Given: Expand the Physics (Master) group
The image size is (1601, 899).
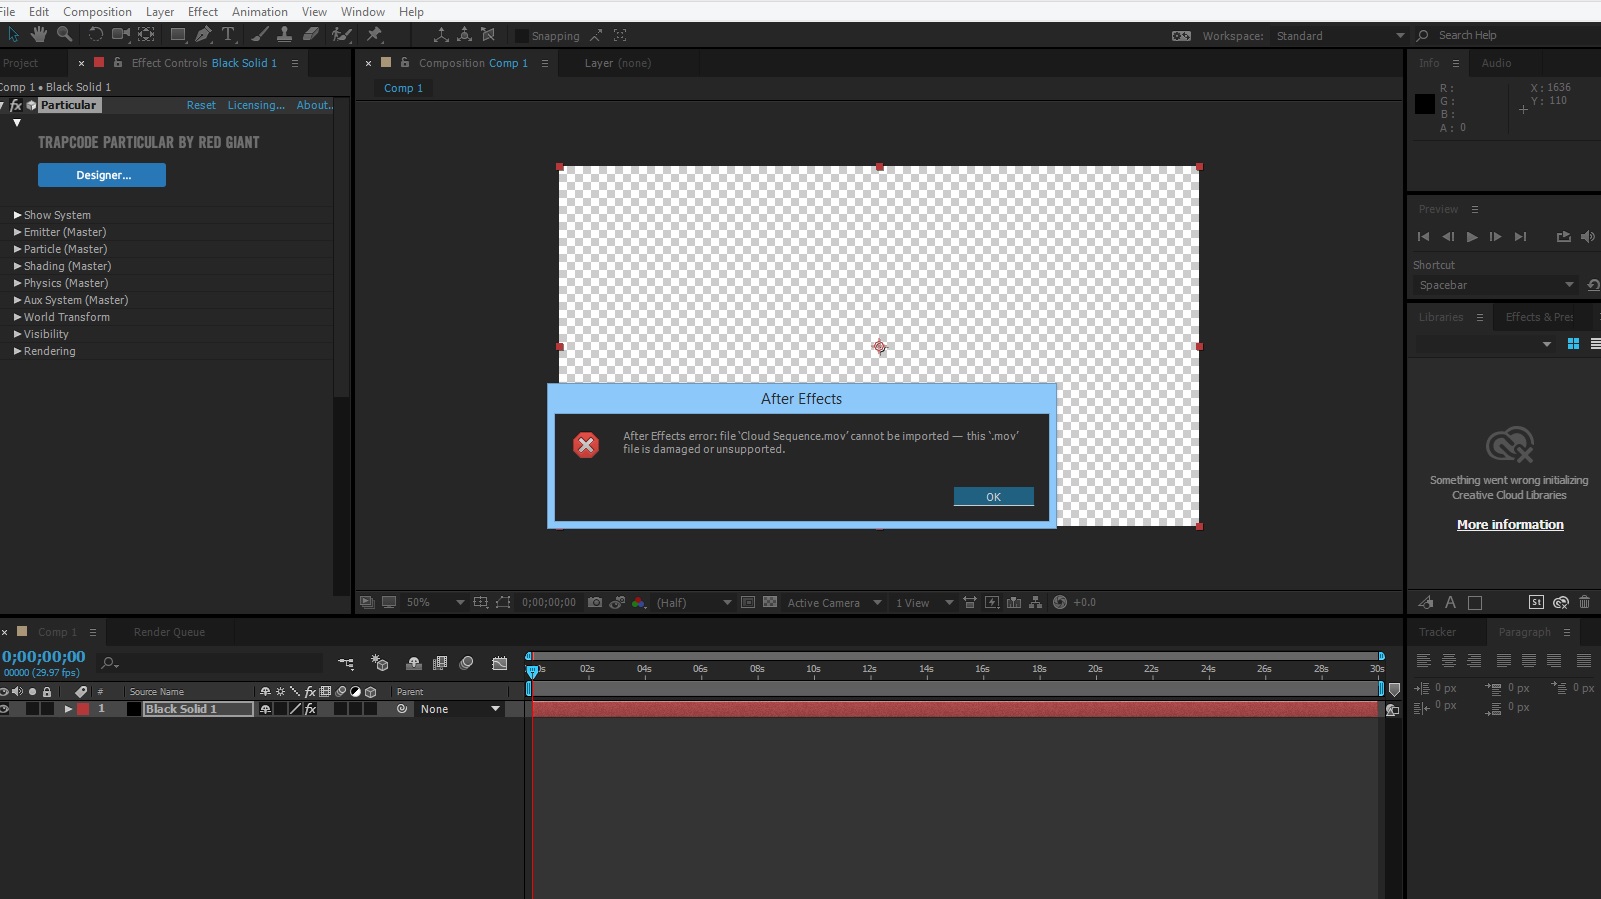Looking at the screenshot, I should coord(17,283).
